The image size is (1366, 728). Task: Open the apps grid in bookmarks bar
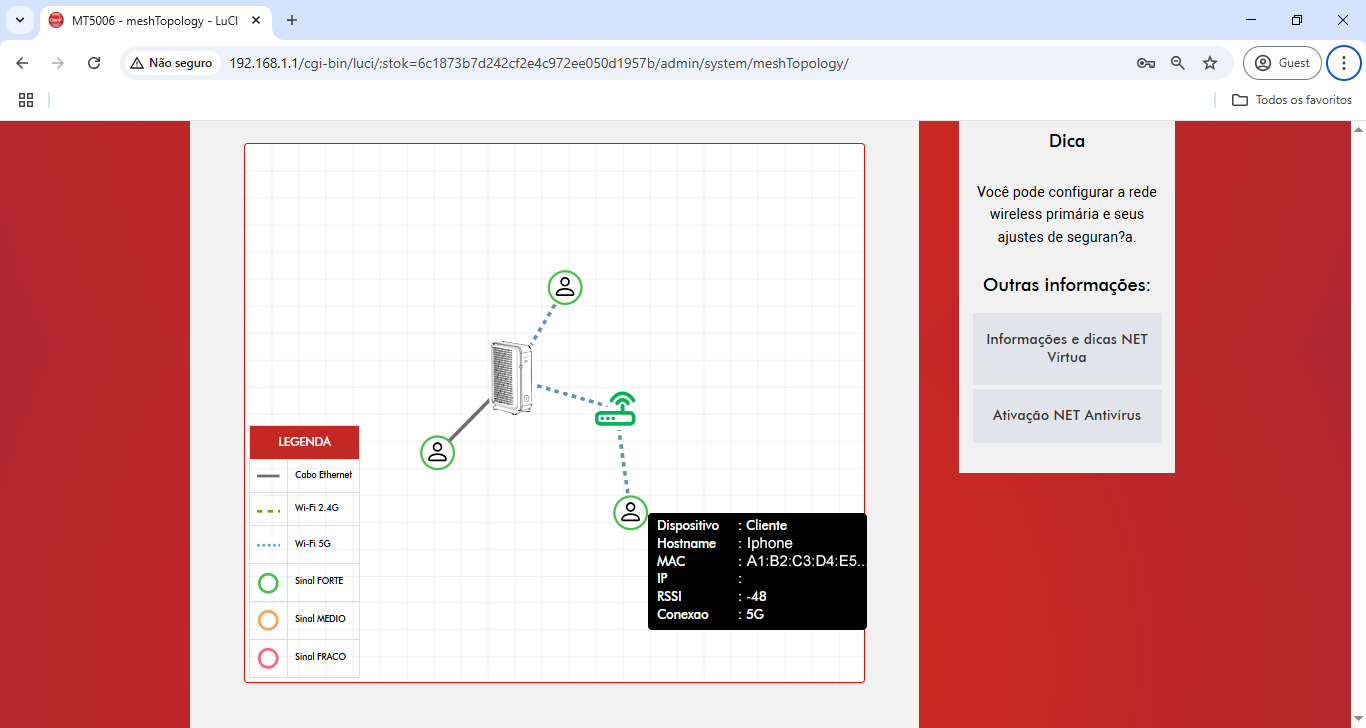click(26, 100)
